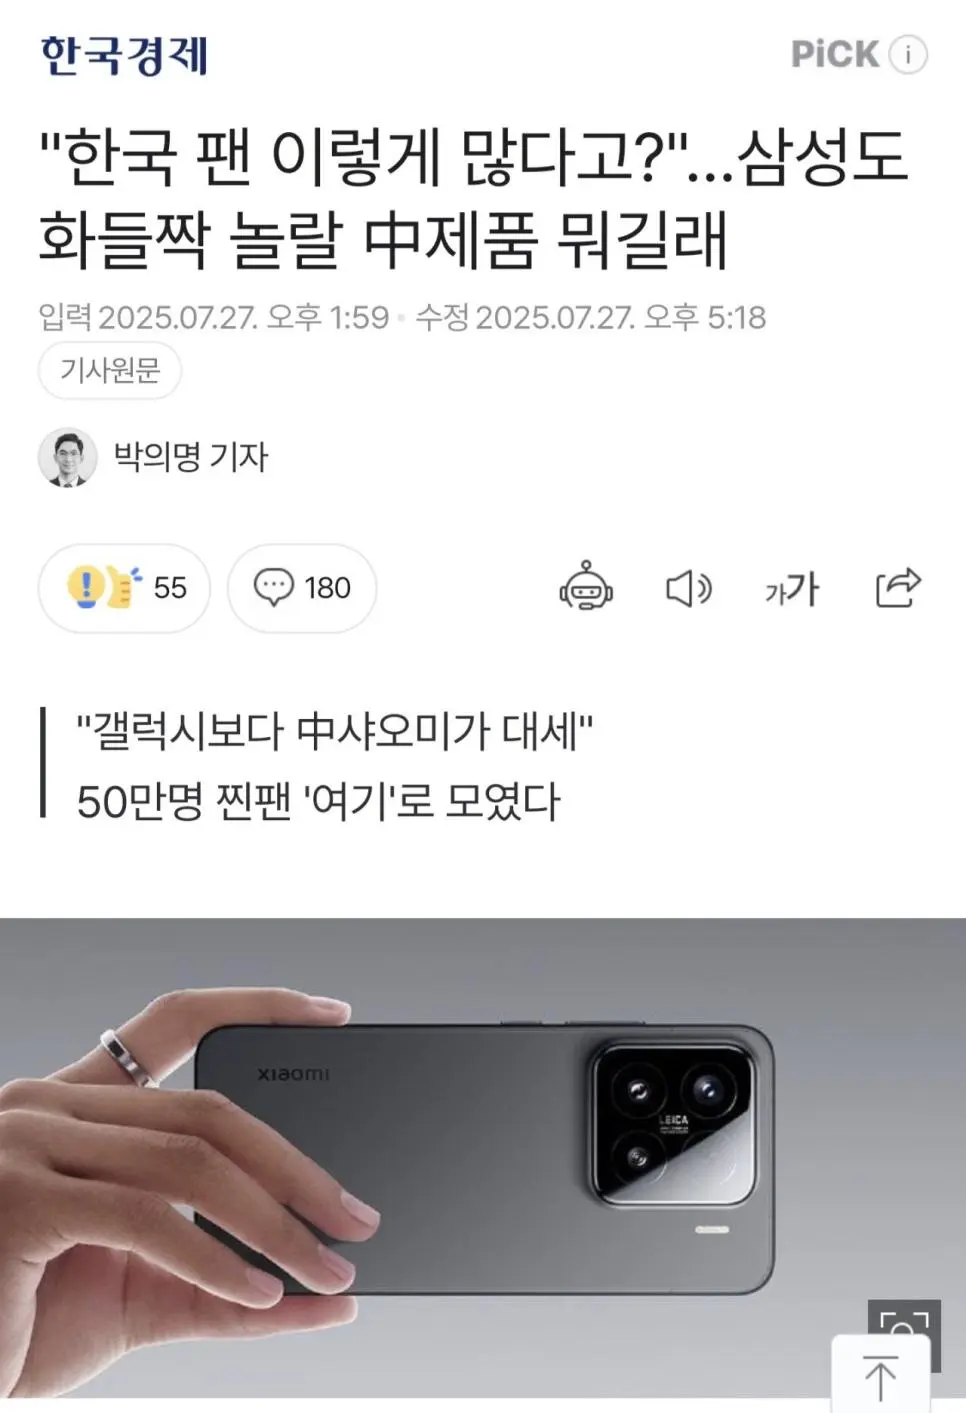Jump to top with arrow button
The width and height of the screenshot is (966, 1413).
(x=881, y=1375)
